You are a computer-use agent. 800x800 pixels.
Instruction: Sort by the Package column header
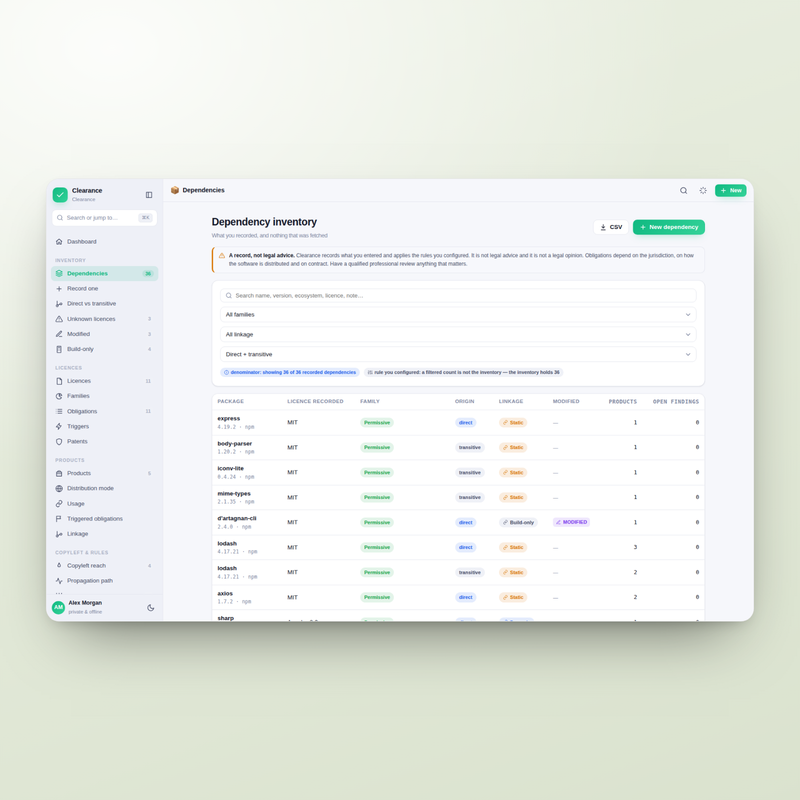231,402
